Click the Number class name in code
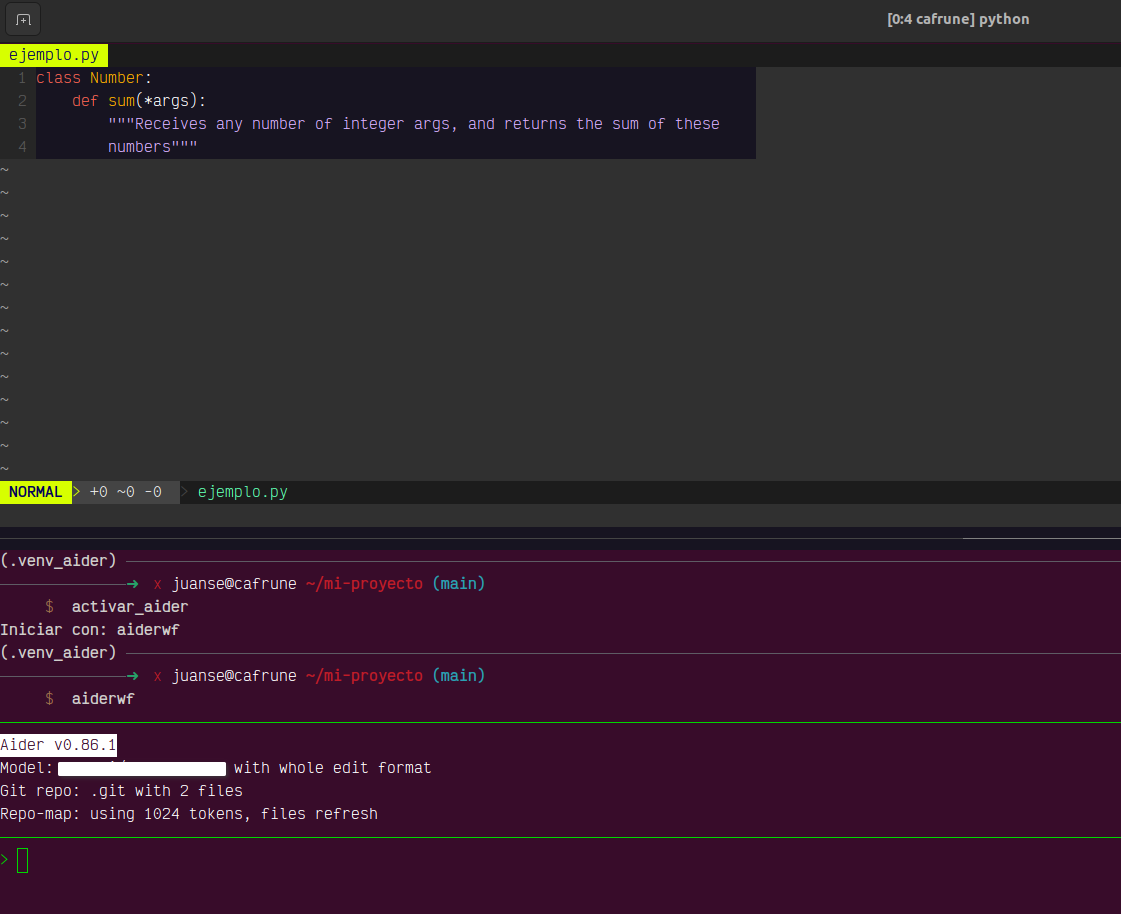 (x=117, y=78)
